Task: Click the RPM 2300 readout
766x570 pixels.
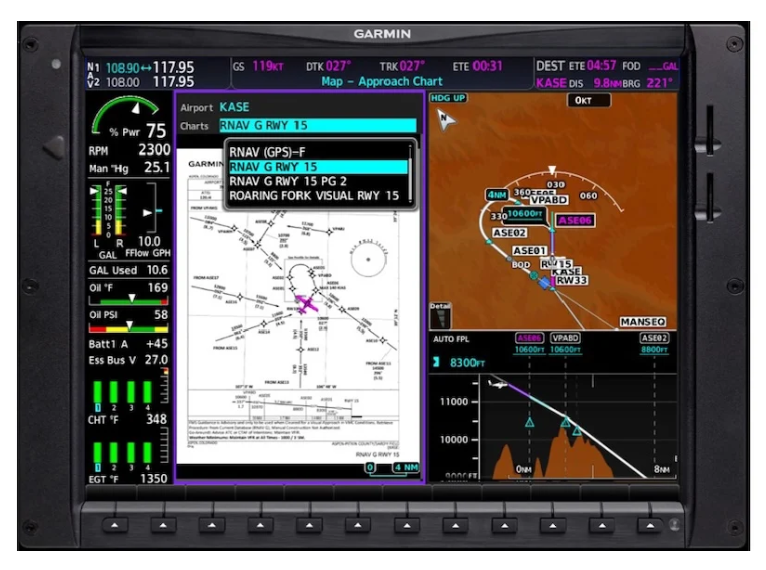Action: (129, 149)
